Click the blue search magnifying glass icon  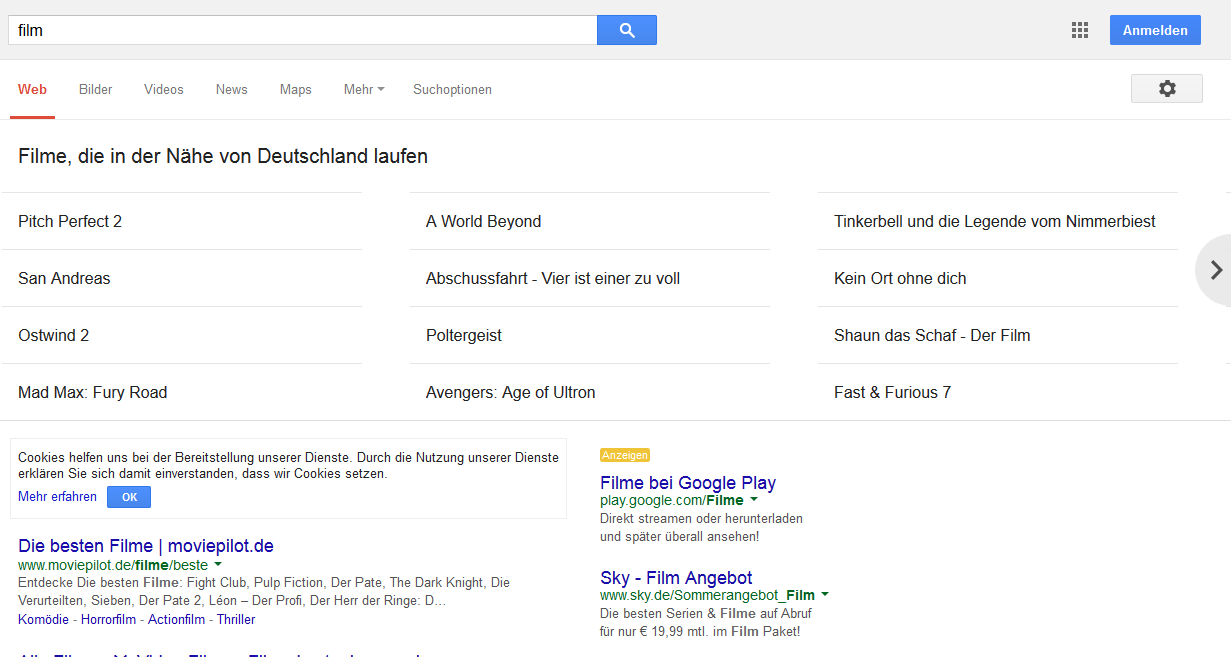(x=626, y=30)
